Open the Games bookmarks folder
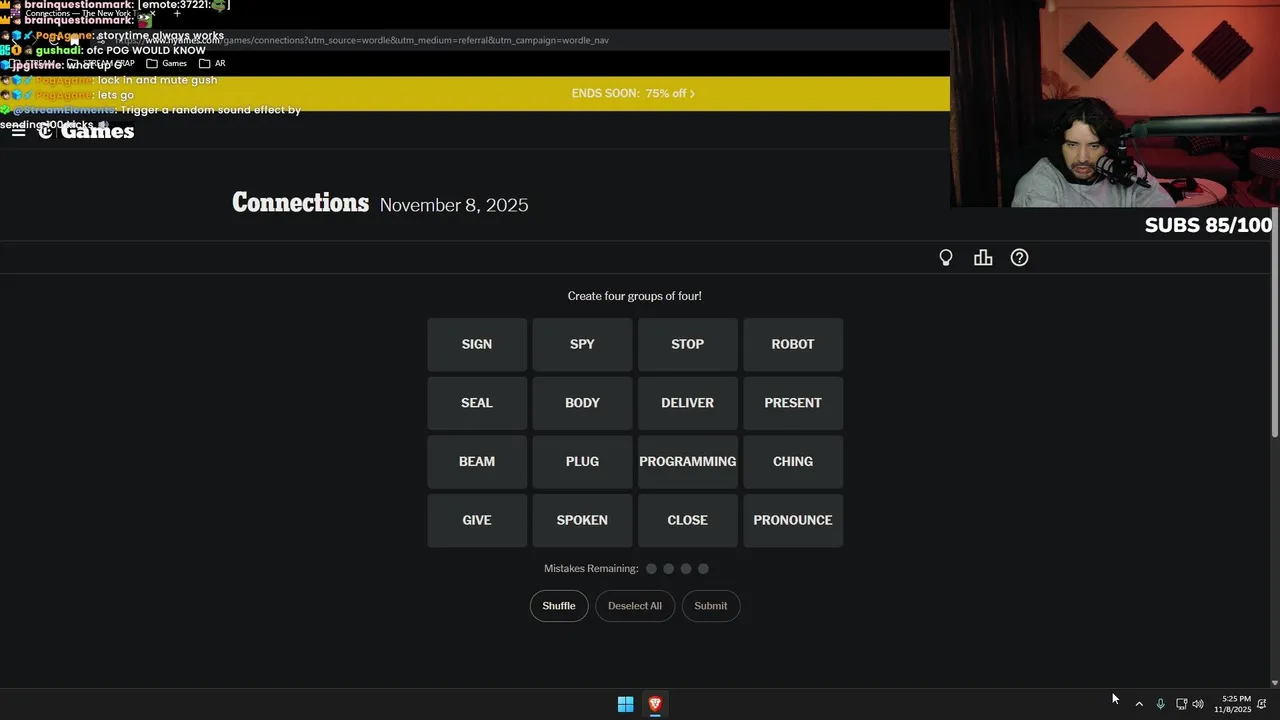The height and width of the screenshot is (720, 1280). [x=167, y=63]
